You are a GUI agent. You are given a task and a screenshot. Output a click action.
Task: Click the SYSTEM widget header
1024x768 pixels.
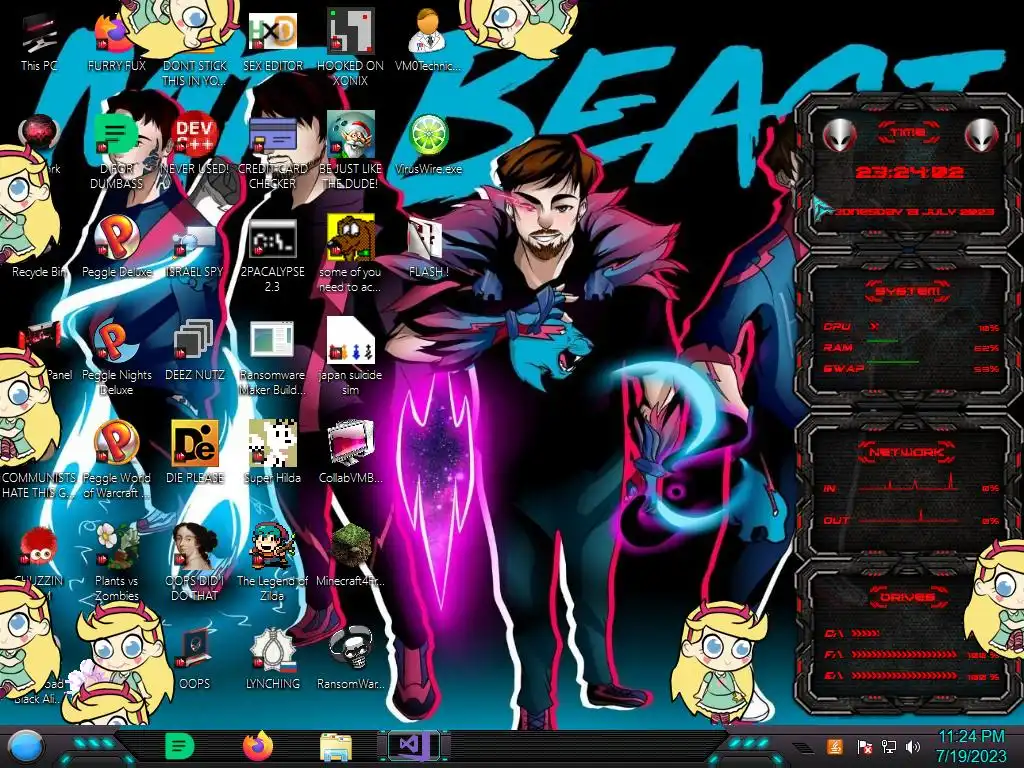tap(908, 291)
